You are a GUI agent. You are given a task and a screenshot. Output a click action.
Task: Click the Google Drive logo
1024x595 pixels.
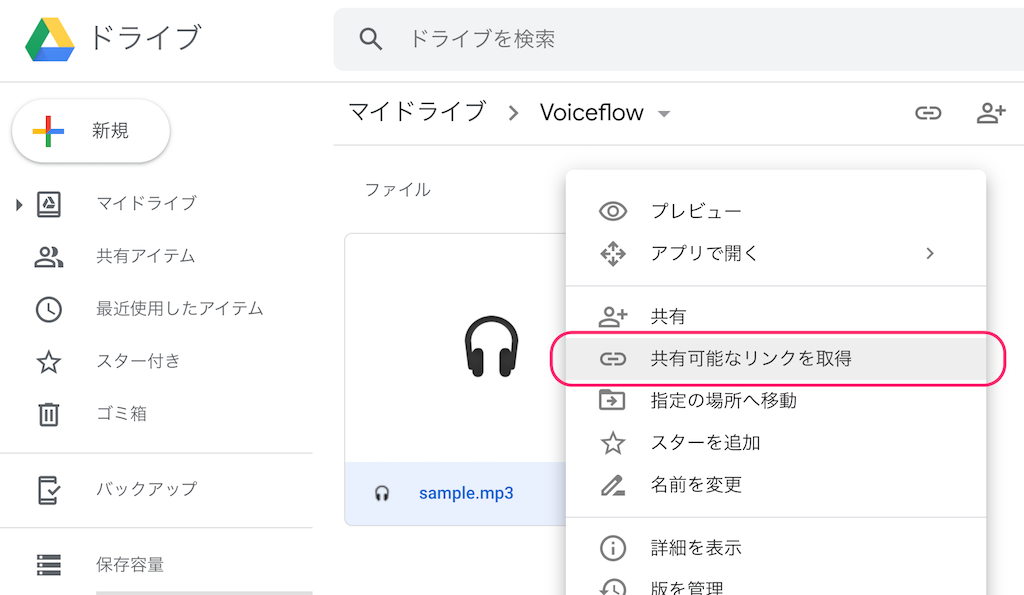[x=50, y=39]
